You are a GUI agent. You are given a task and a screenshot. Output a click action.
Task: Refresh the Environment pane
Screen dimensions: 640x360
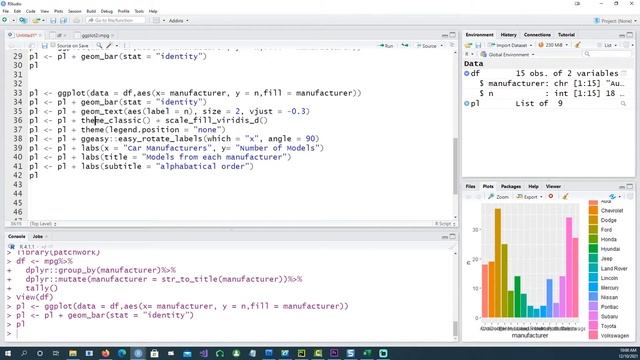tap(627, 45)
